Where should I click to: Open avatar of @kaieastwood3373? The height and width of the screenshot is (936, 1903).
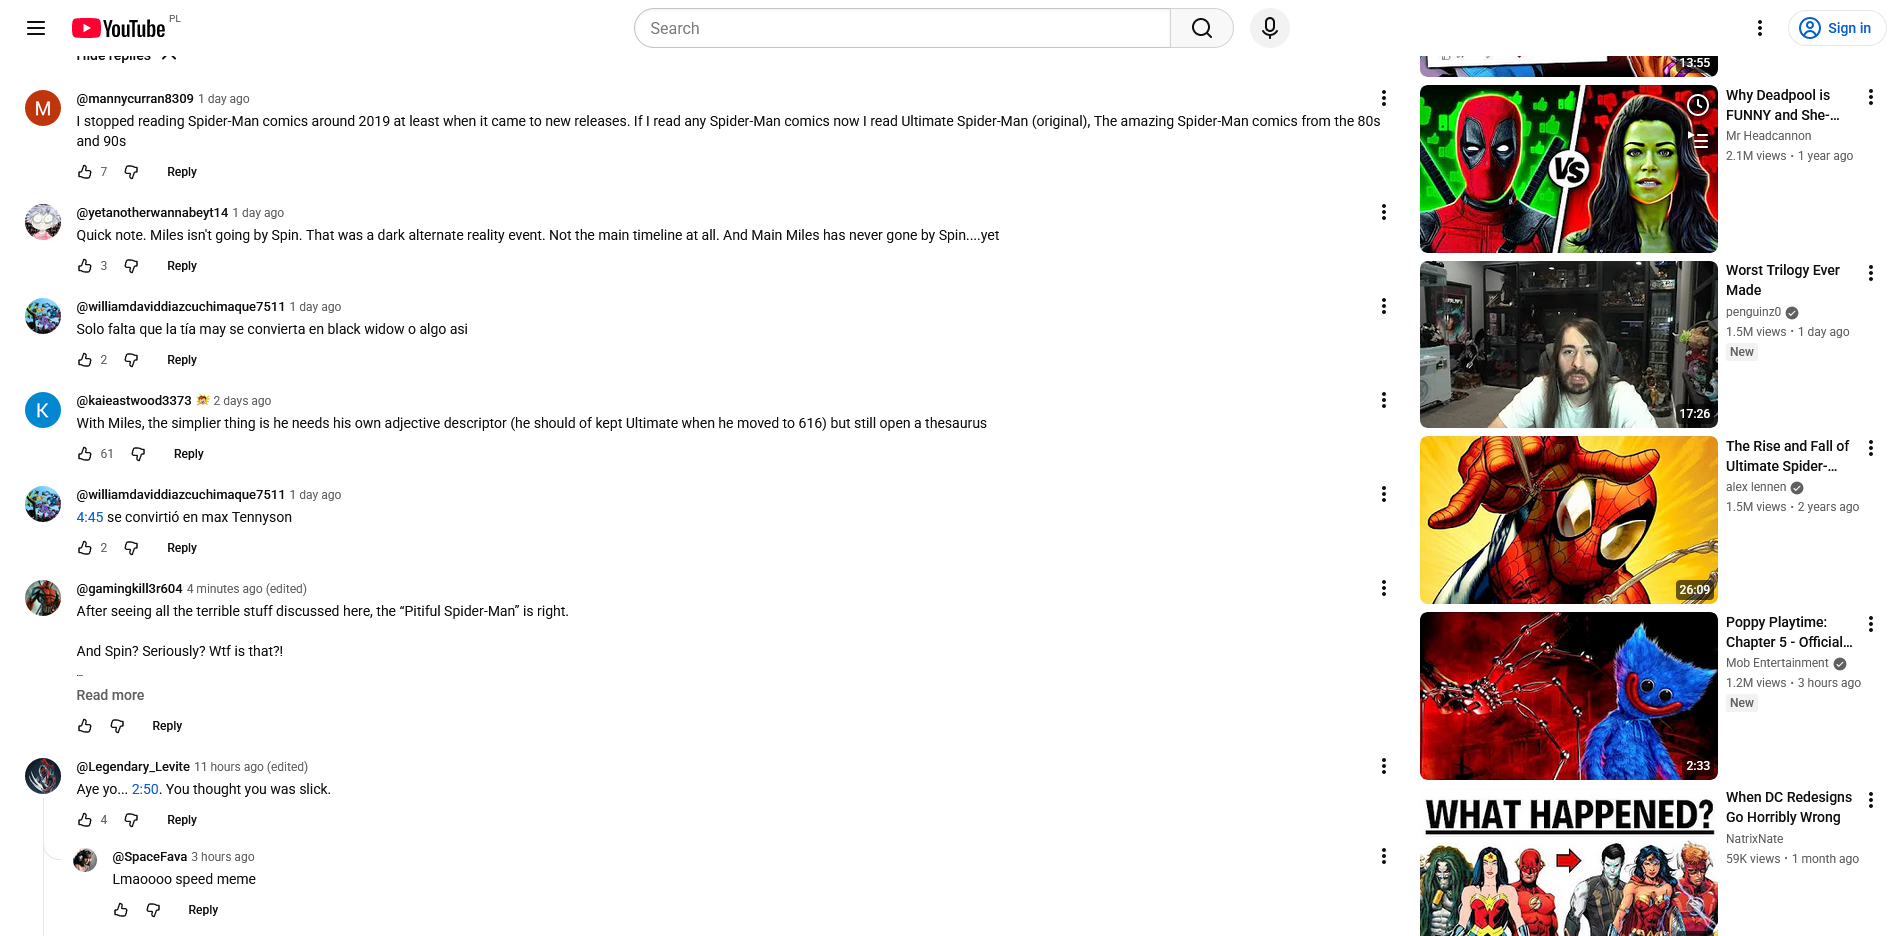click(x=43, y=410)
